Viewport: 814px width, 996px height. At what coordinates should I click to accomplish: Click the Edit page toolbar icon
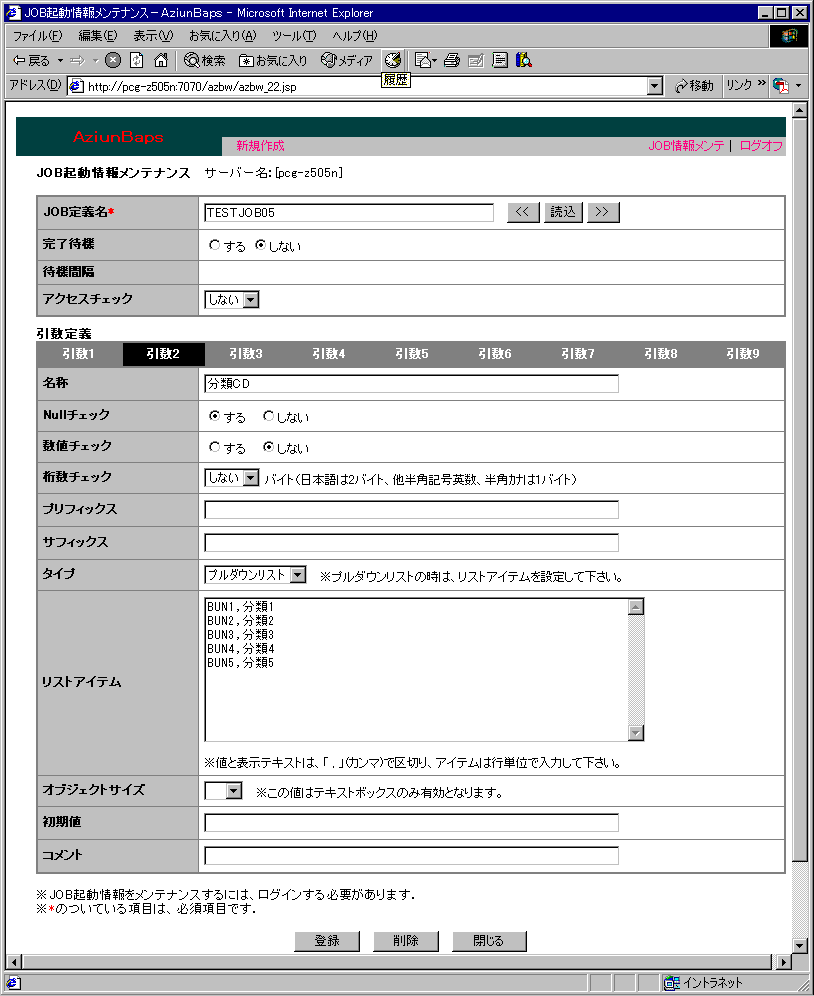pos(475,60)
